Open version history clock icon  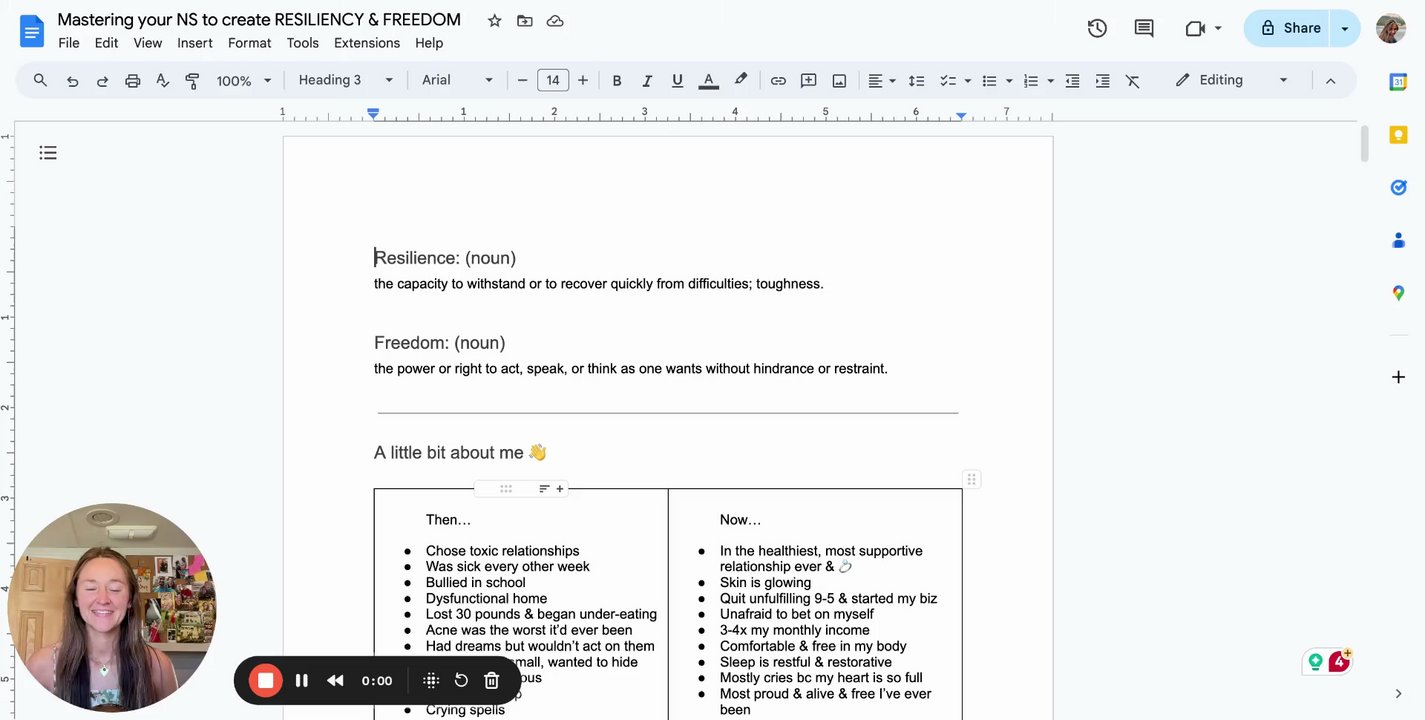(x=1097, y=28)
